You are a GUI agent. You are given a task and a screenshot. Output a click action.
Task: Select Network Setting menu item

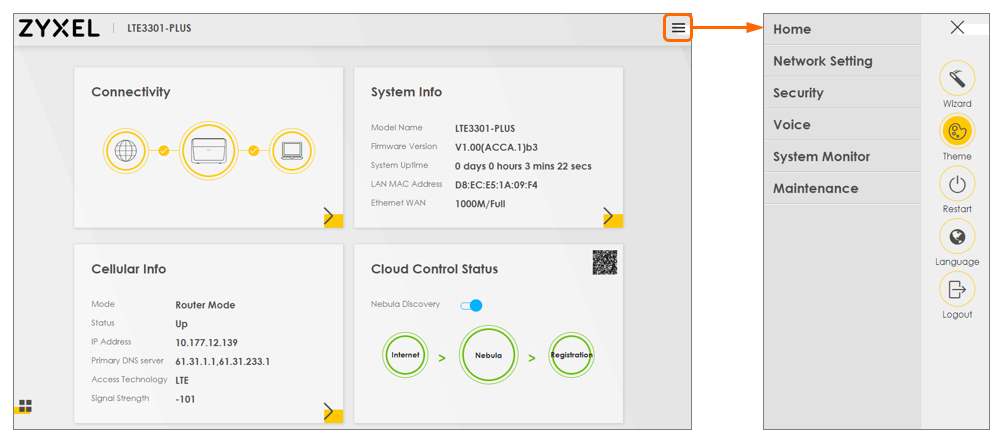point(823,61)
